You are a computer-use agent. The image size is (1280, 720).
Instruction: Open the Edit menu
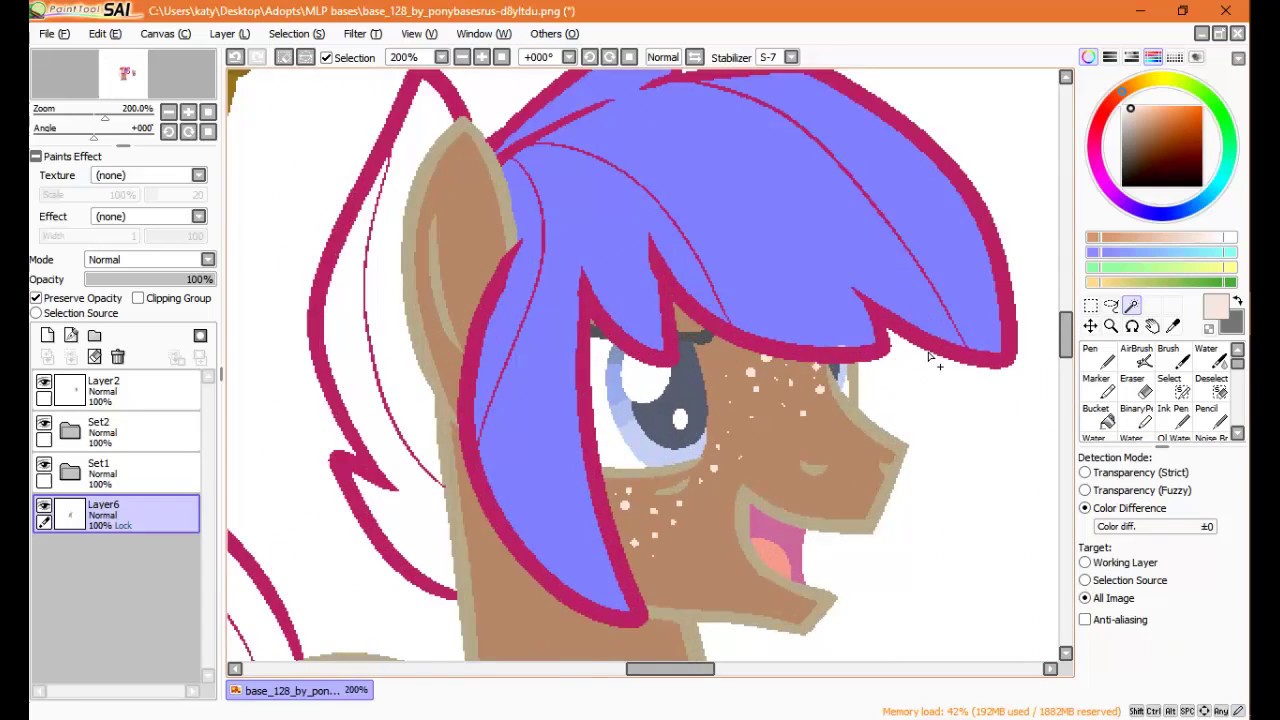coord(105,34)
